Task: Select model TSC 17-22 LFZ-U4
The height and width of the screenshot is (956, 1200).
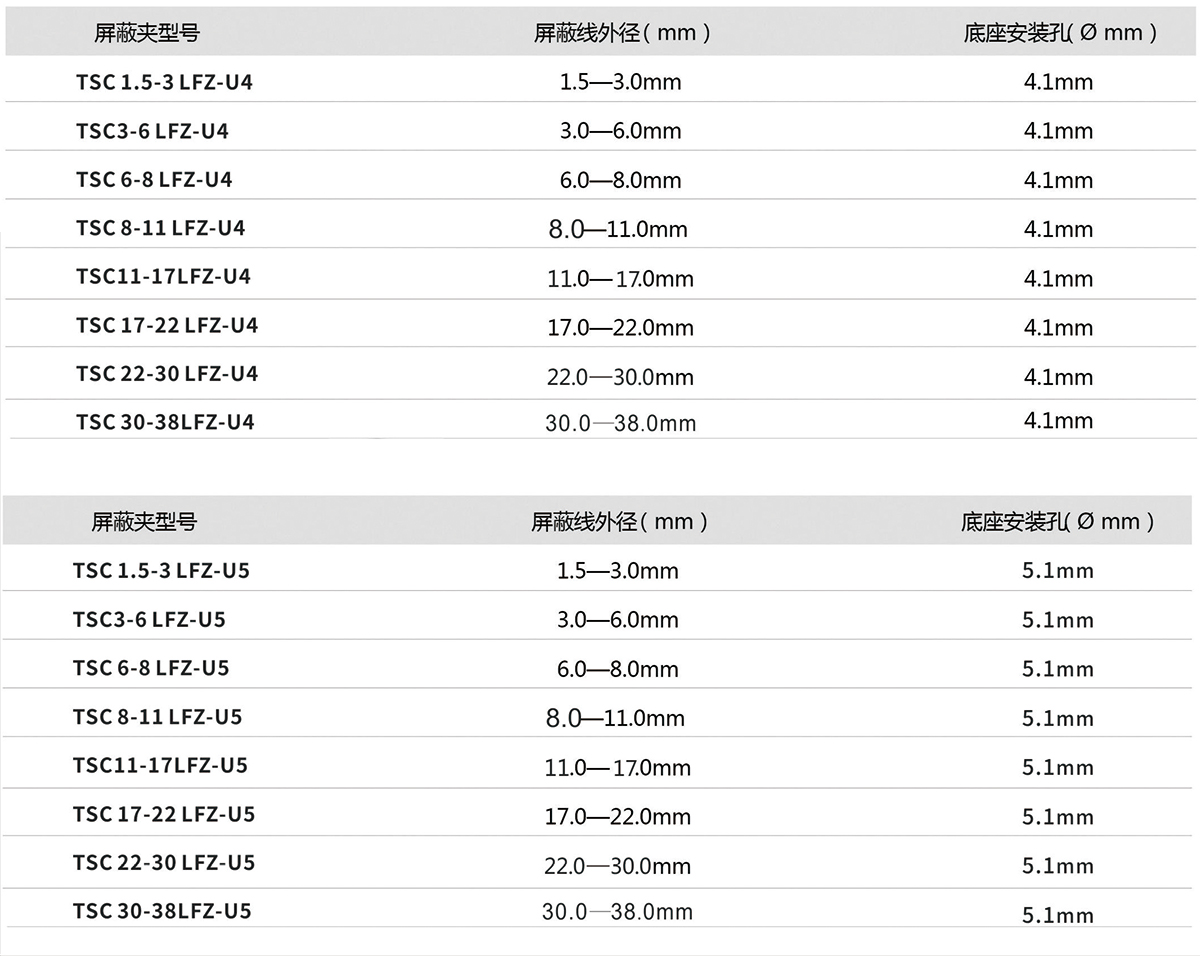Action: [x=167, y=325]
